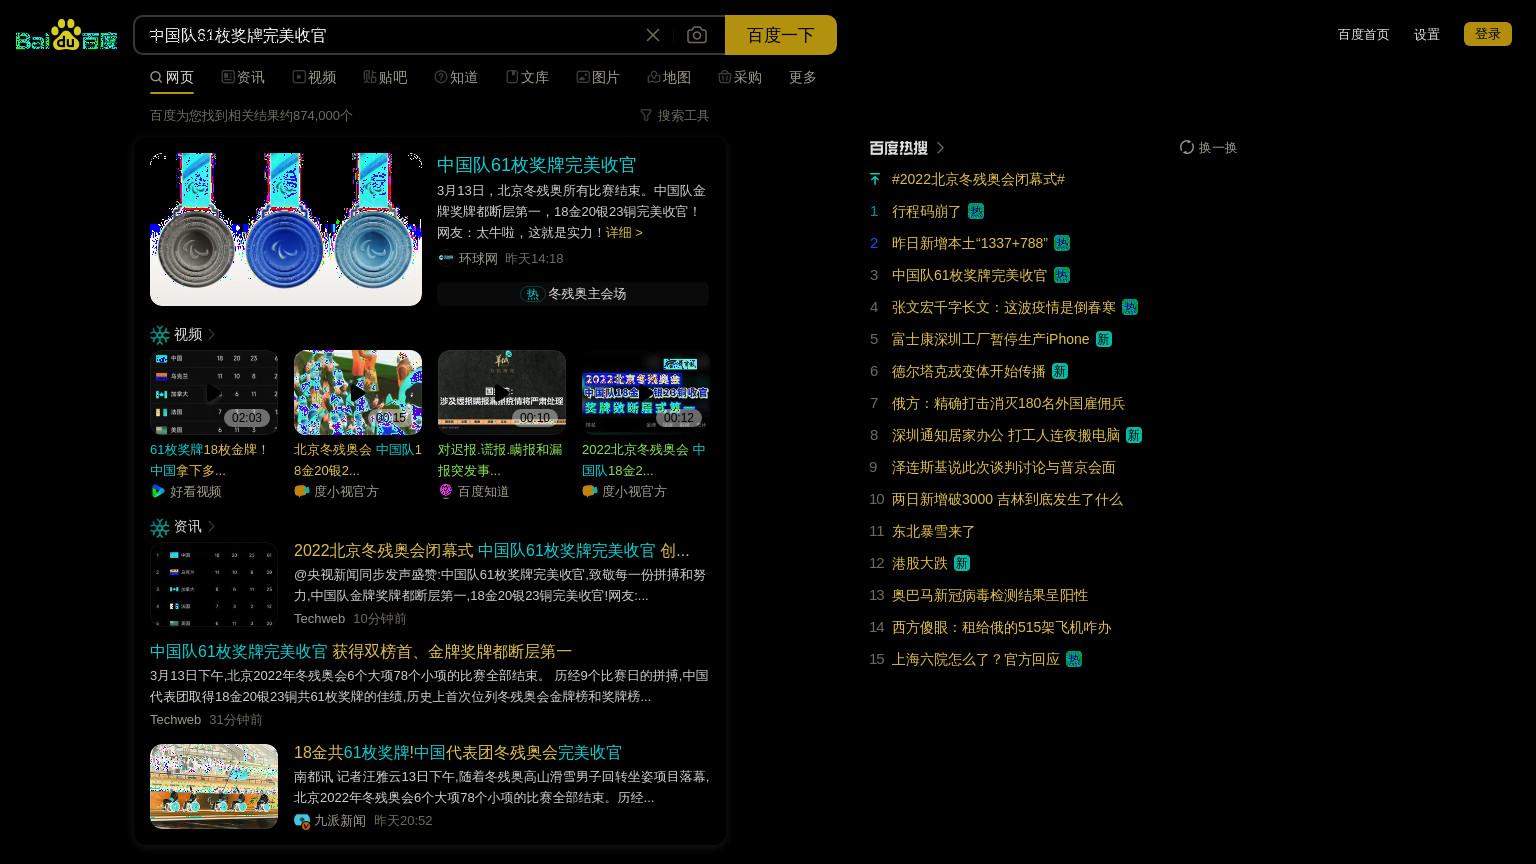Image resolution: width=1536 pixels, height=864 pixels.
Task: Click the 环球网 source icon
Action: click(x=445, y=258)
